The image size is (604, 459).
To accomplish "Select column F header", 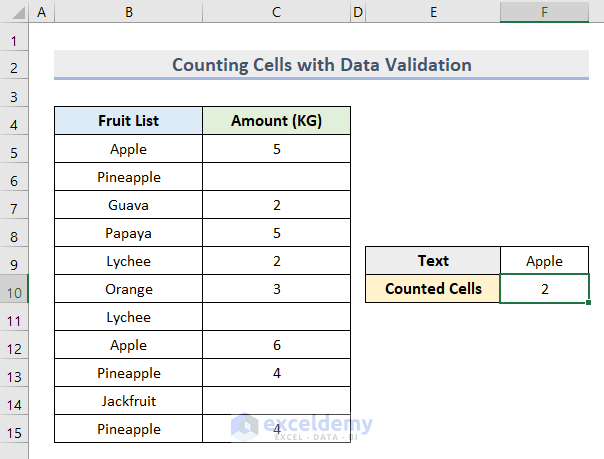I will pyautogui.click(x=544, y=12).
